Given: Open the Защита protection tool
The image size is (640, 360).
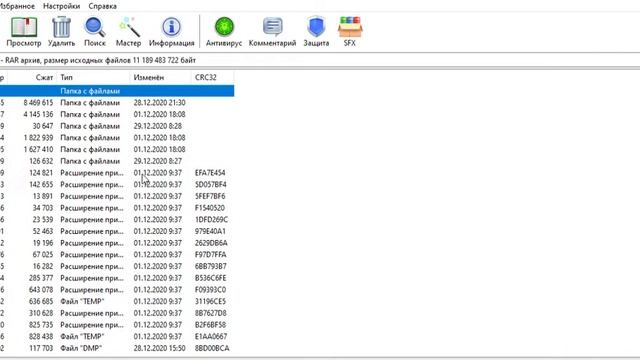Looking at the screenshot, I should [x=316, y=31].
